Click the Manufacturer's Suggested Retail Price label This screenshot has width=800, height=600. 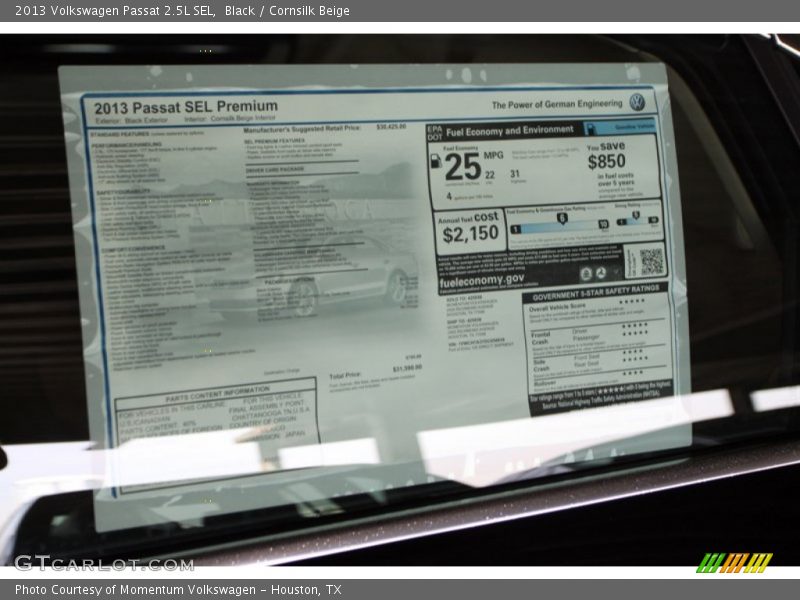click(x=302, y=129)
